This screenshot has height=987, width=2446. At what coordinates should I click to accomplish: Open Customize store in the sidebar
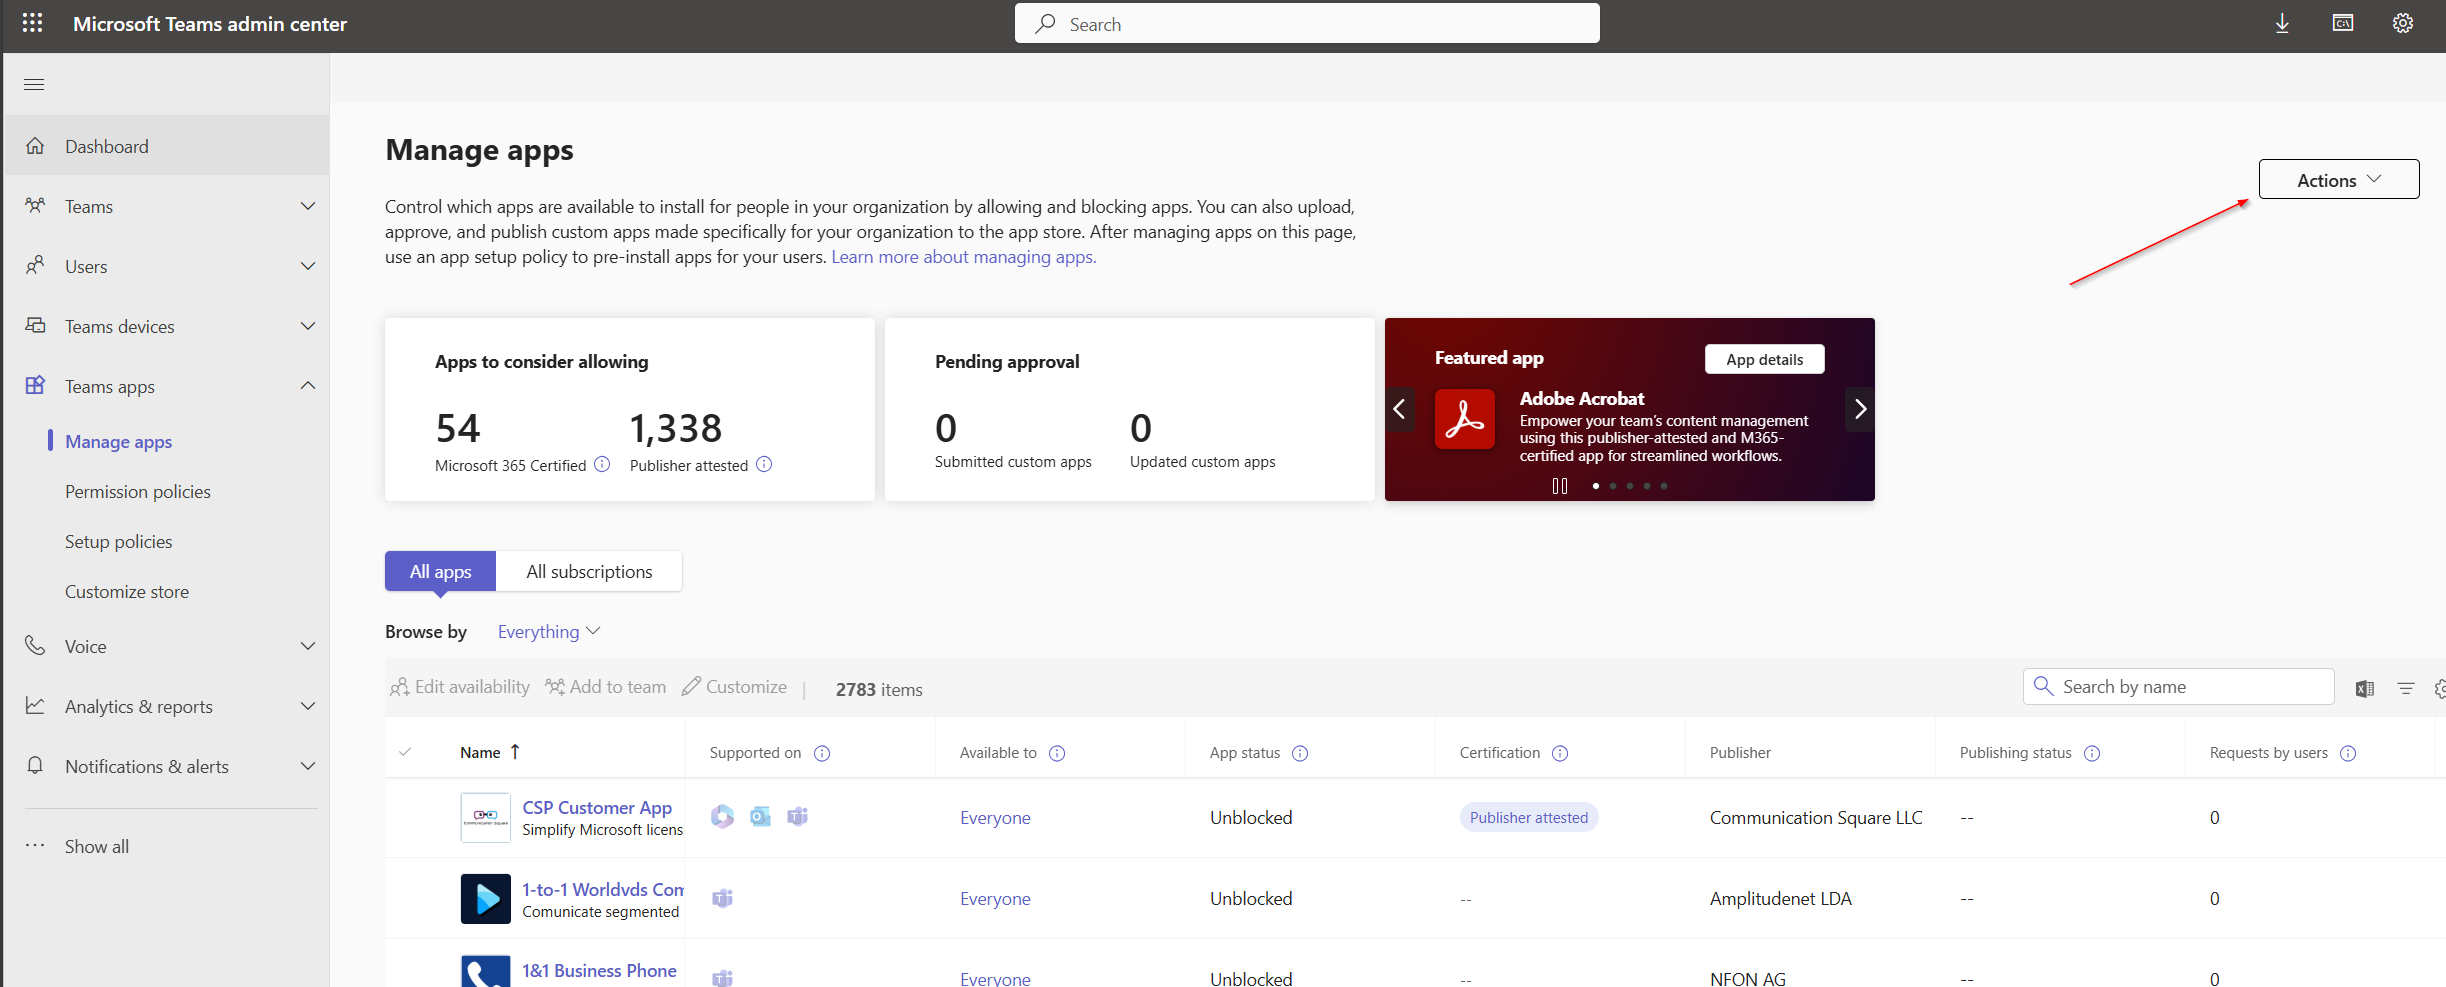point(127,591)
